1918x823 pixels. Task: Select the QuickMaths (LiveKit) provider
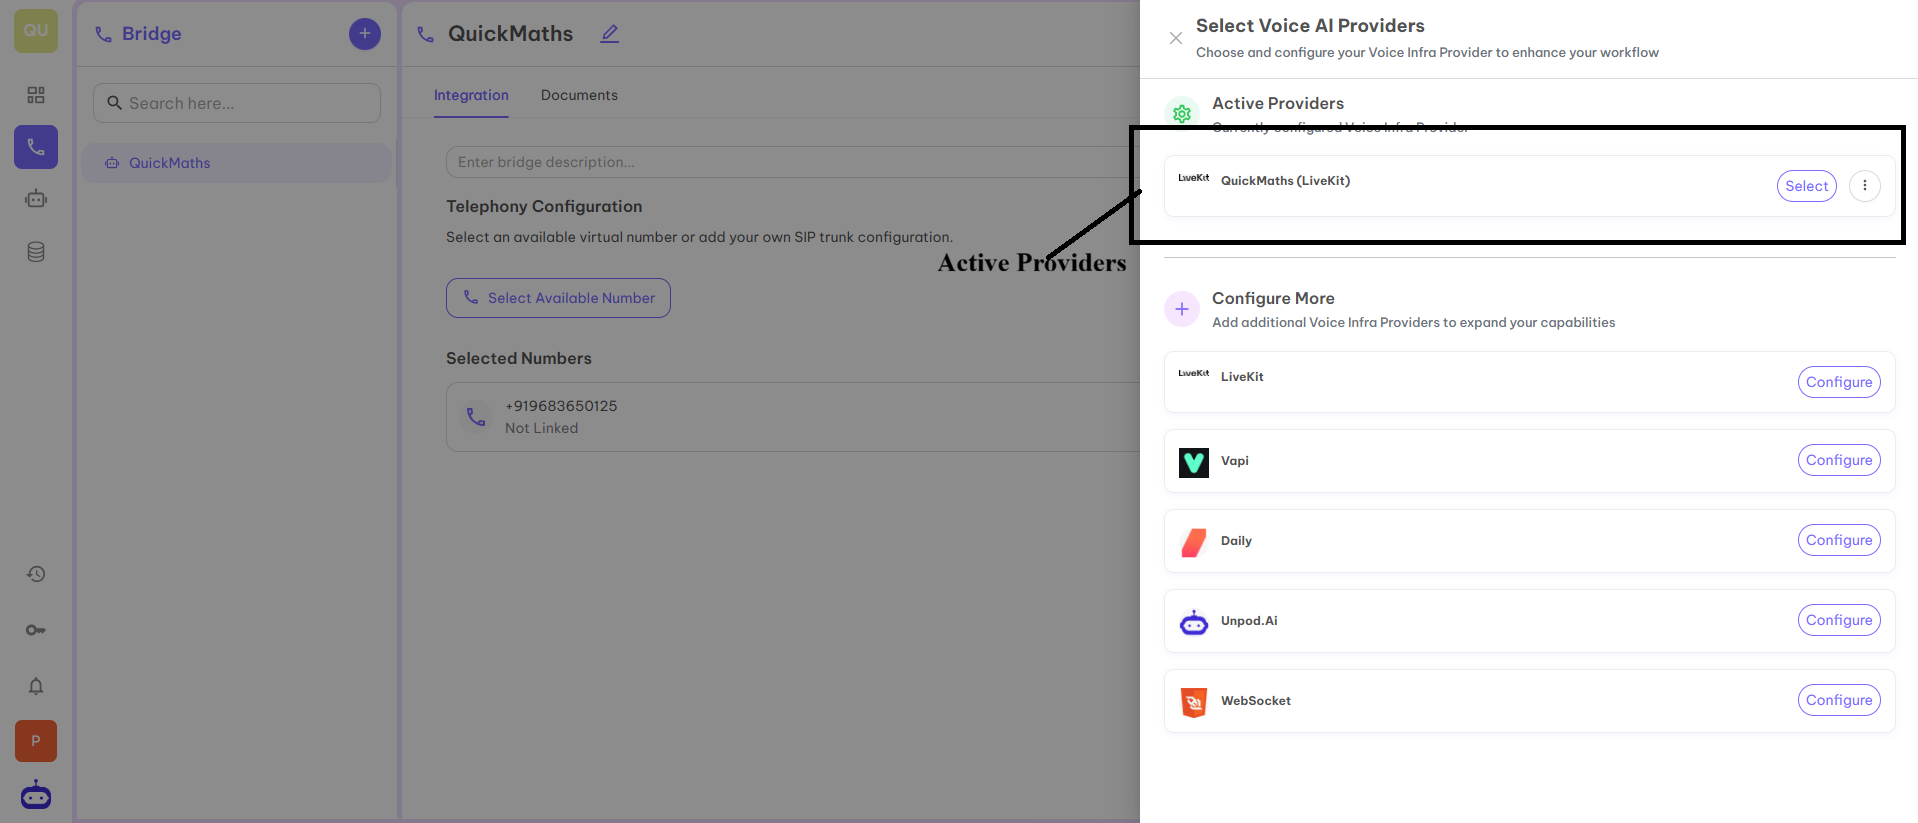point(1807,186)
